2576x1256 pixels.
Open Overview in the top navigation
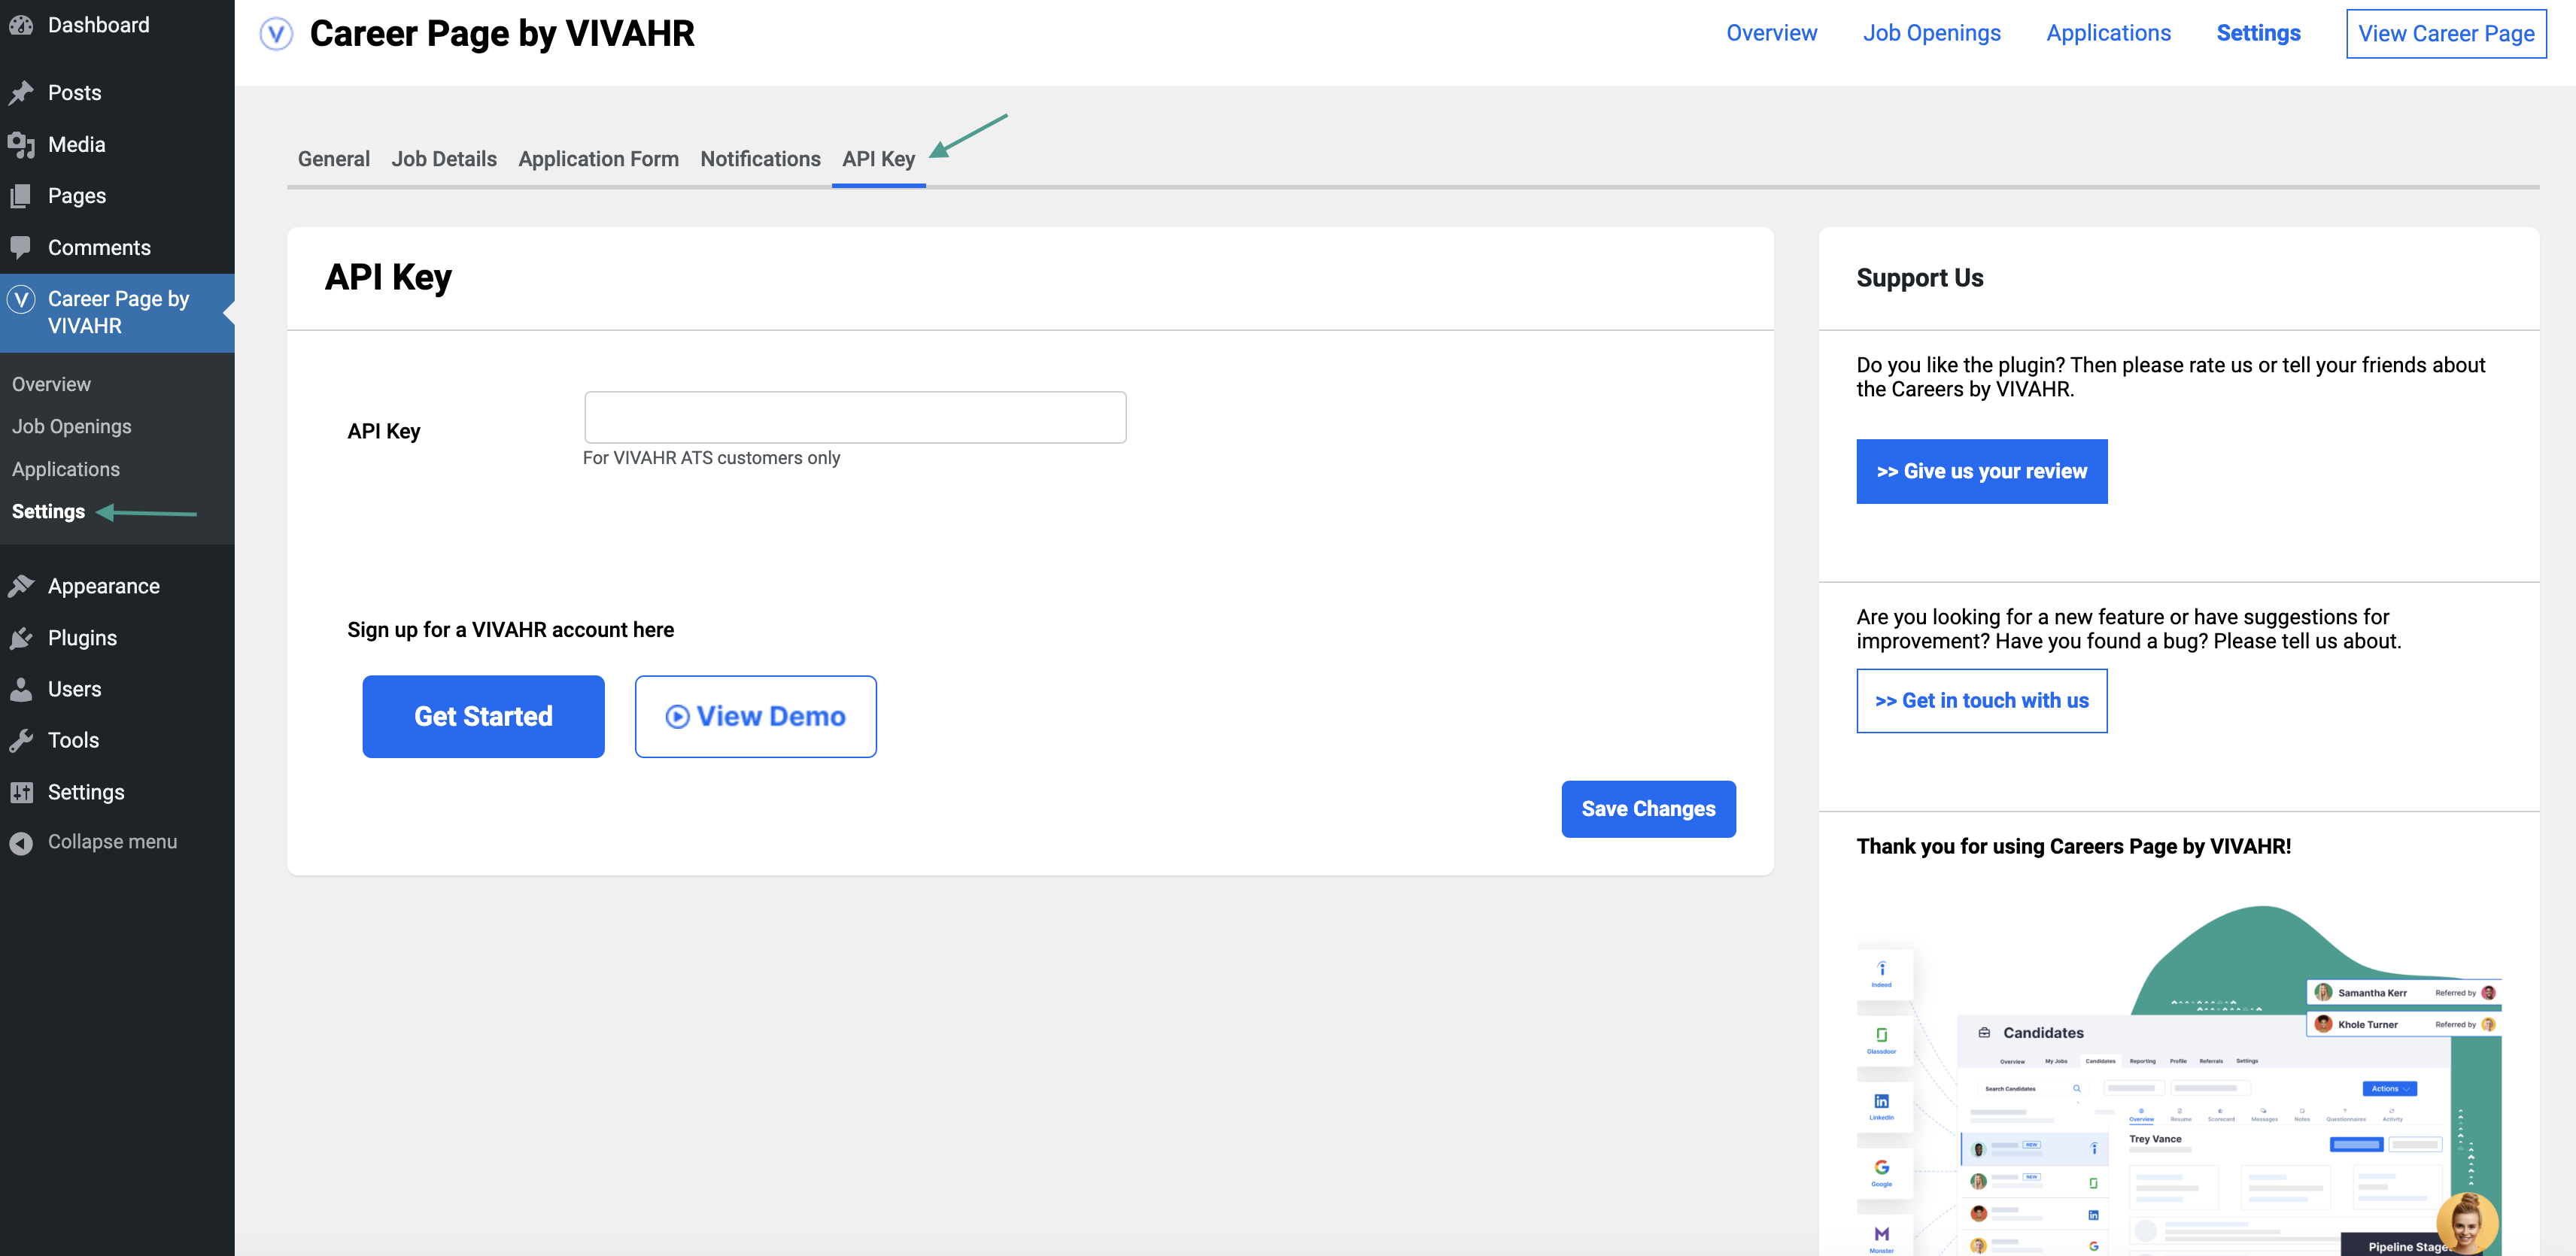(x=1771, y=33)
